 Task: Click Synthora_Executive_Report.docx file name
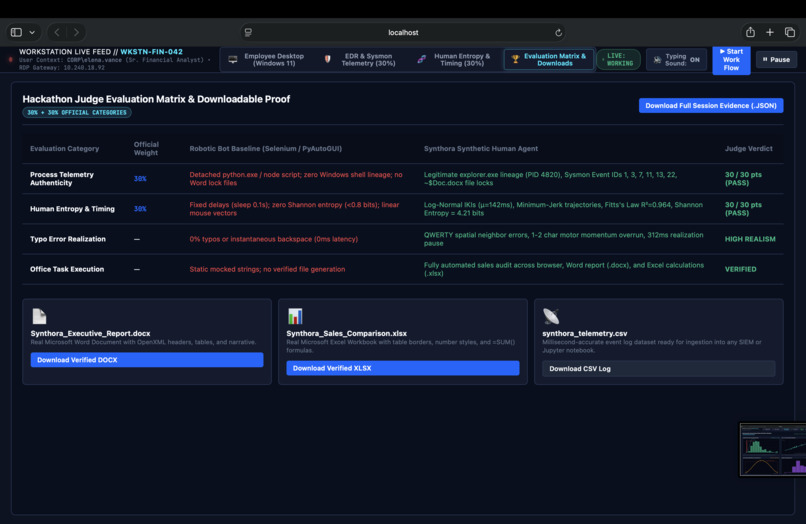[90, 333]
